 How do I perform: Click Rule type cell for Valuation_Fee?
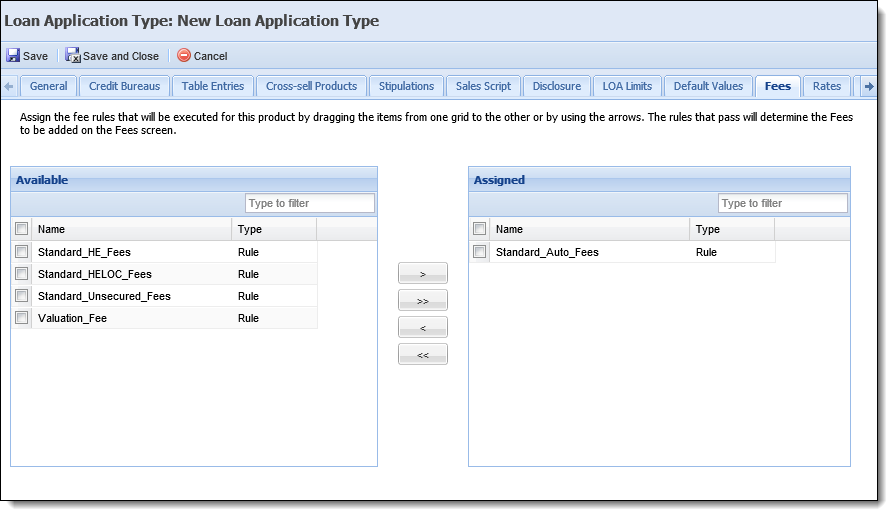click(x=248, y=318)
